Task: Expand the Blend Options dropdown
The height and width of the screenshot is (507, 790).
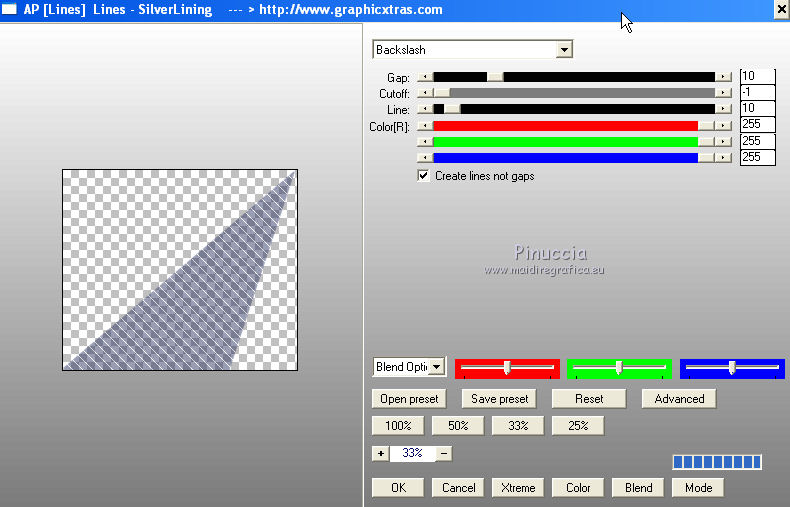Action: coord(437,366)
